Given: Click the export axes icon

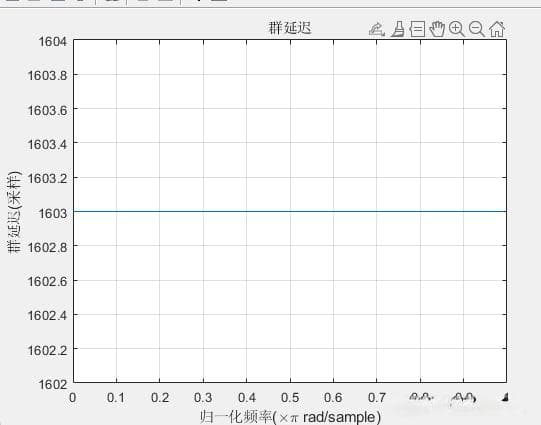Looking at the screenshot, I should pos(377,29).
